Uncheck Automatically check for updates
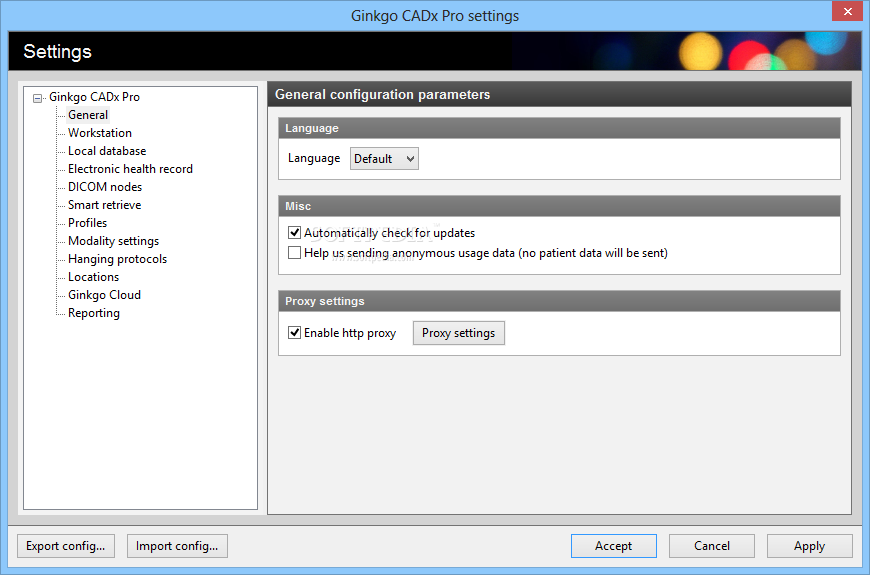 pos(294,233)
